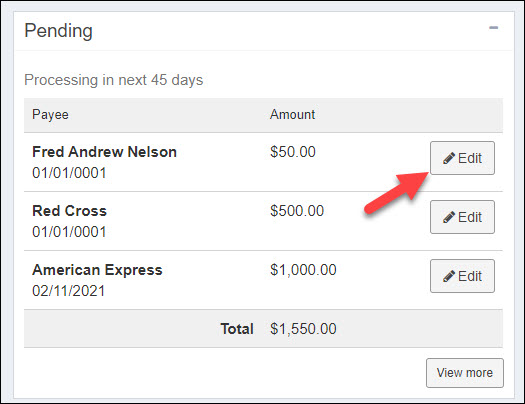This screenshot has height=404, width=525.
Task: Click the Total $1,550.00 value
Action: tap(303, 329)
